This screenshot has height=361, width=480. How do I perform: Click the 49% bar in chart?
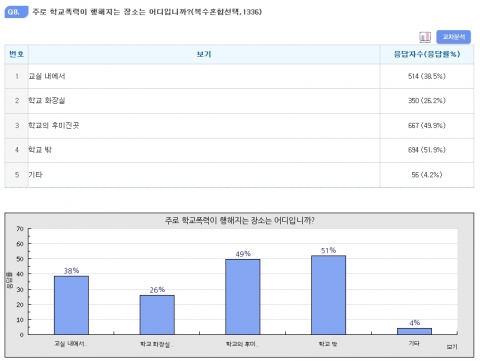(x=243, y=297)
